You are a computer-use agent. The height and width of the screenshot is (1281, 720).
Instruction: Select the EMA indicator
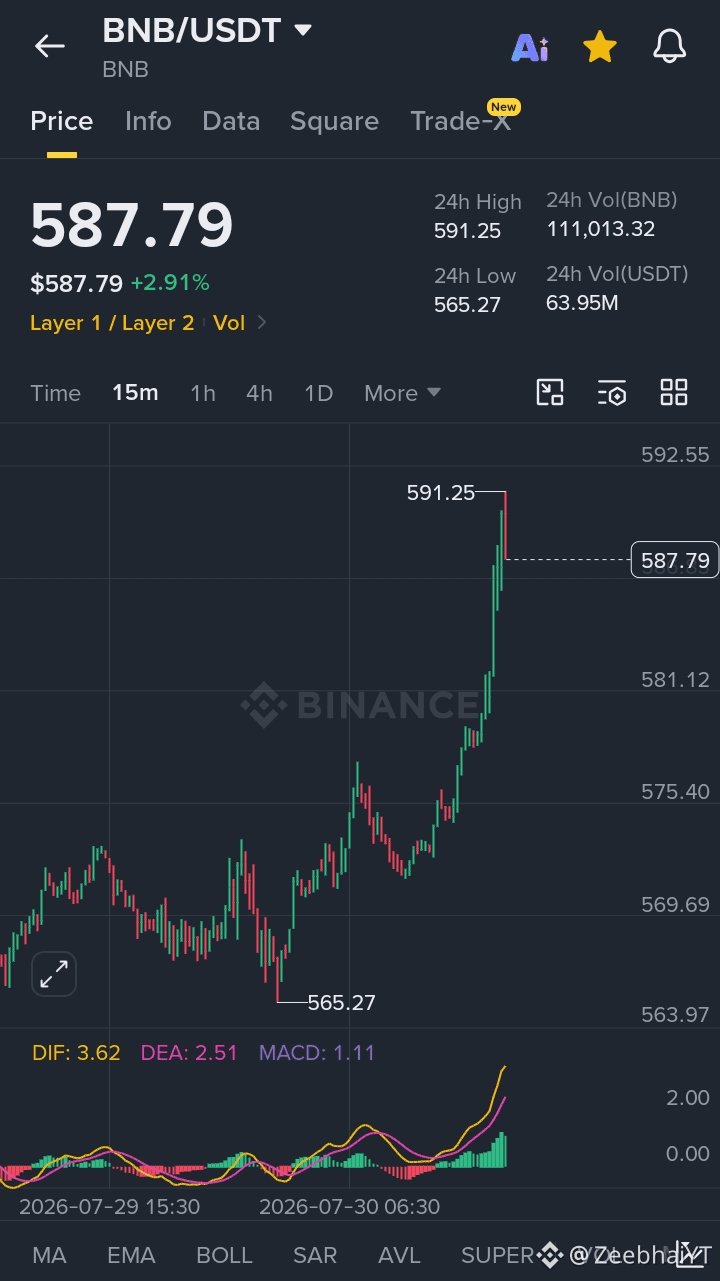point(131,1255)
